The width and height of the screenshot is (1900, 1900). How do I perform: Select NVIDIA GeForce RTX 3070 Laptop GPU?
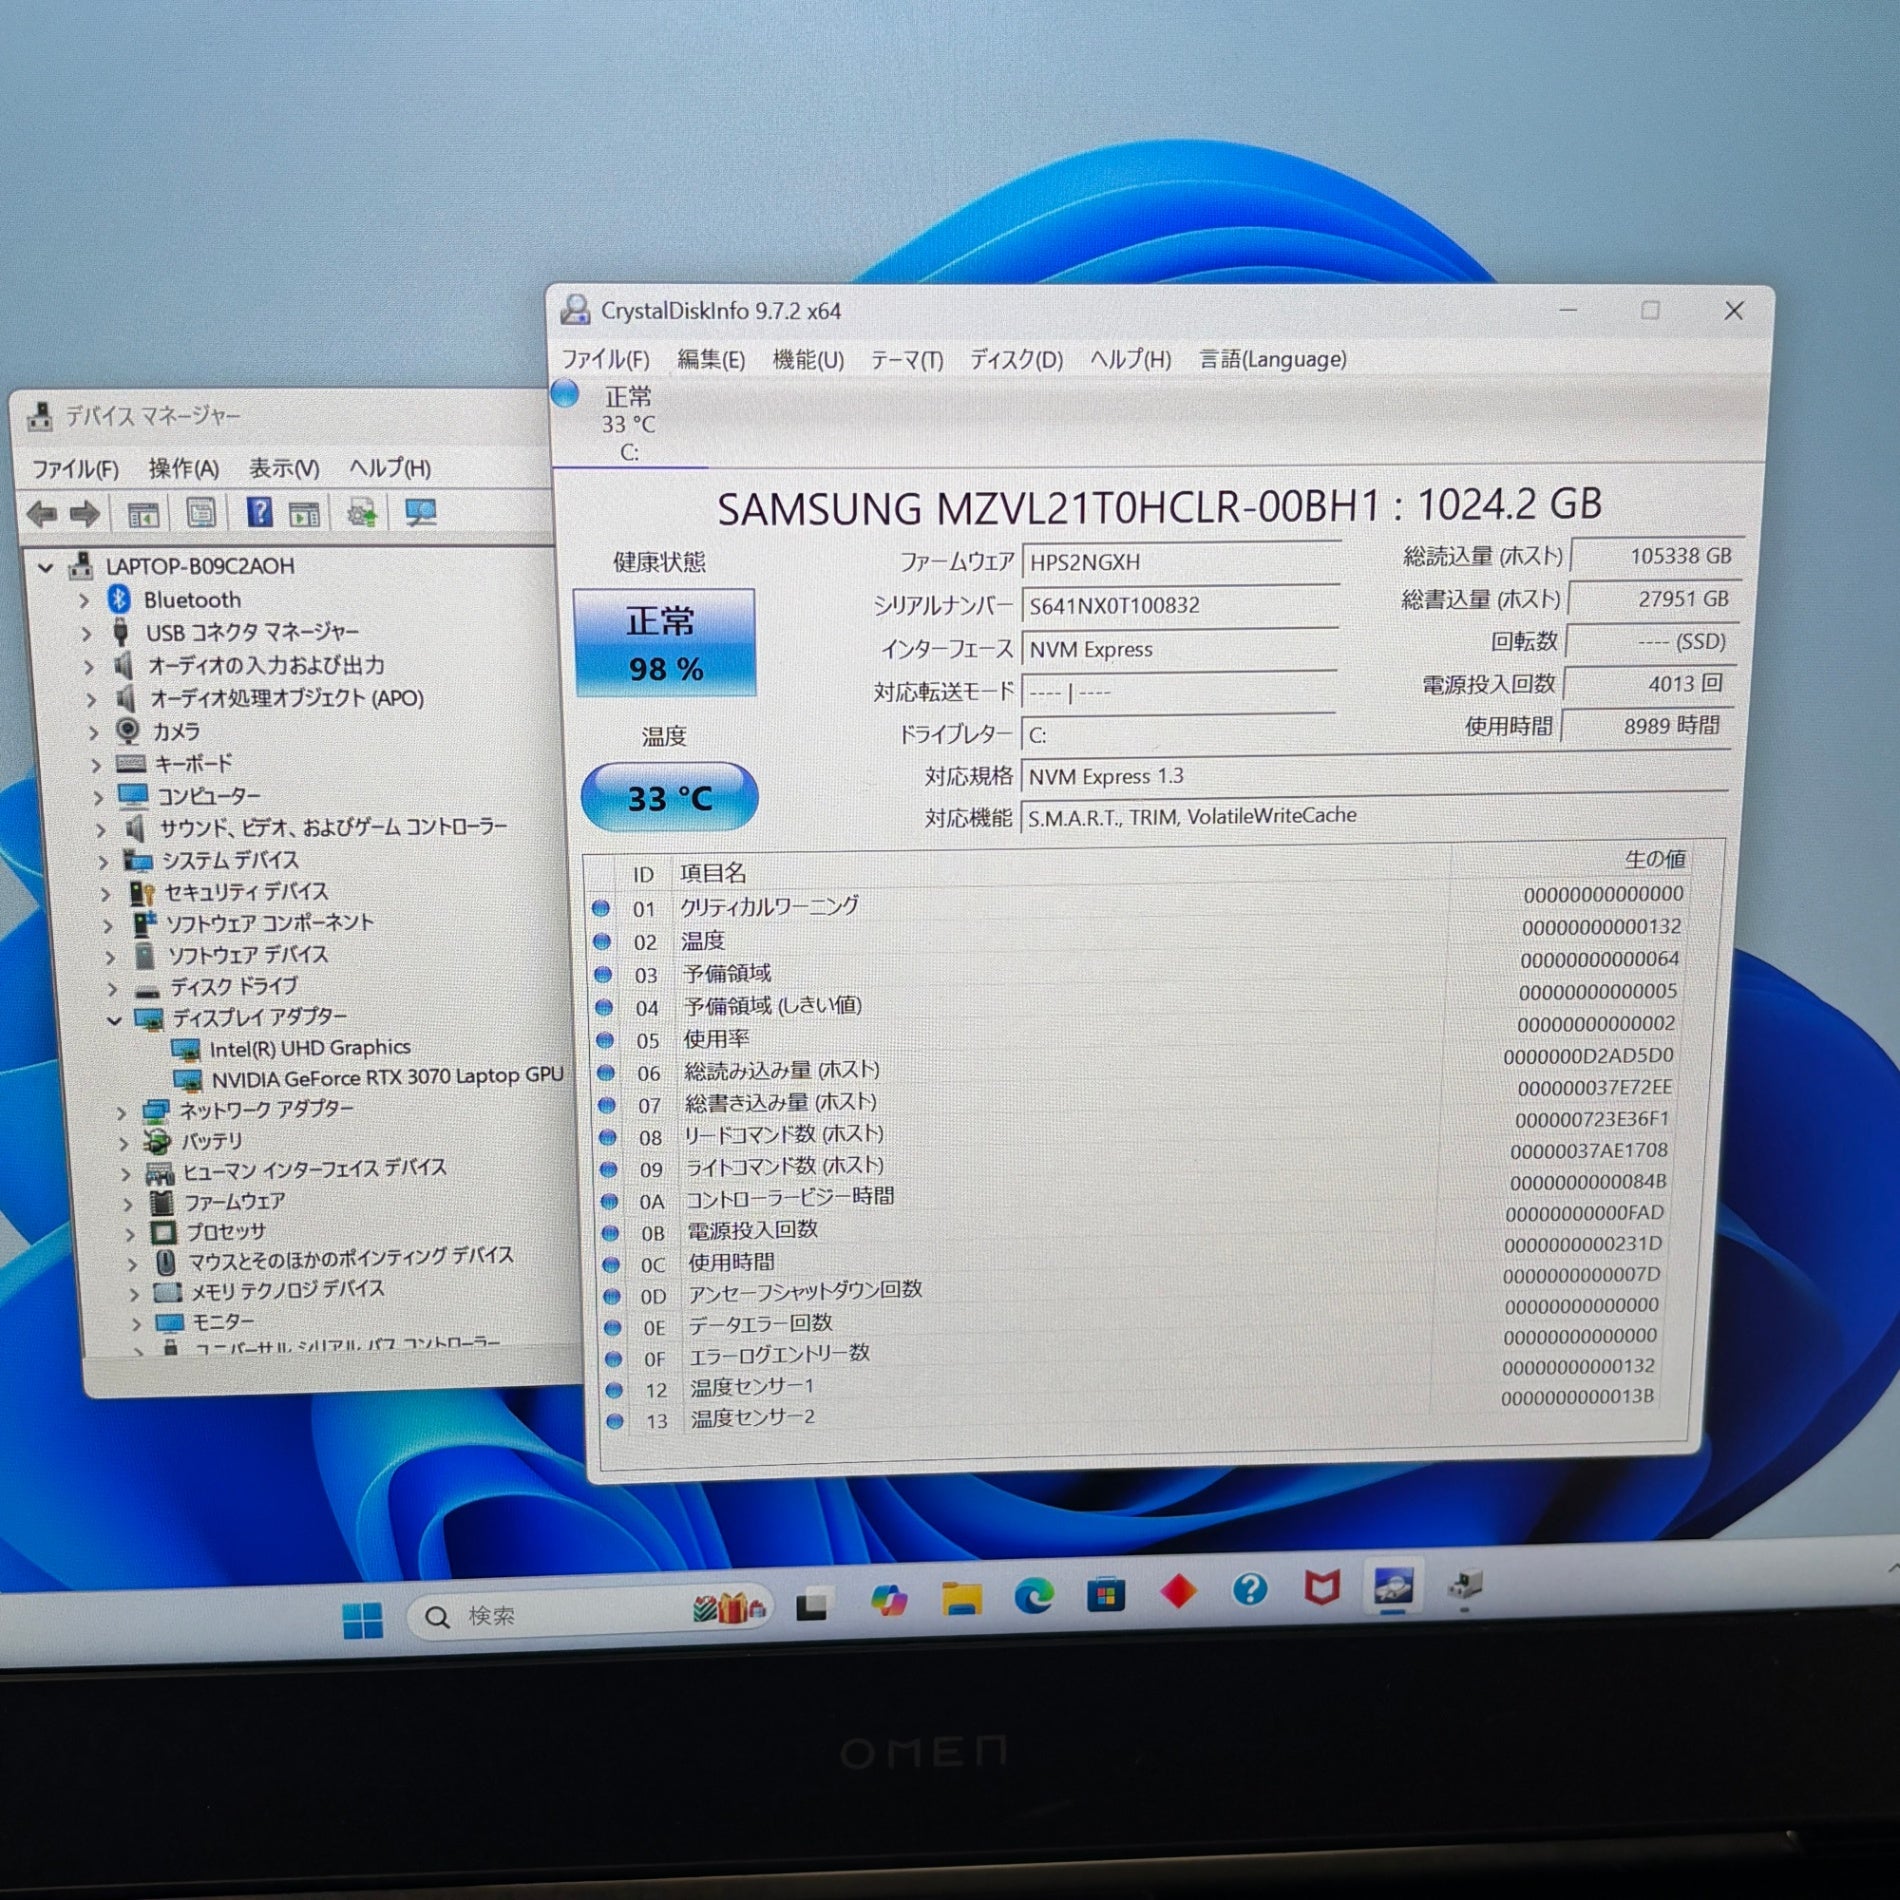click(x=387, y=1077)
